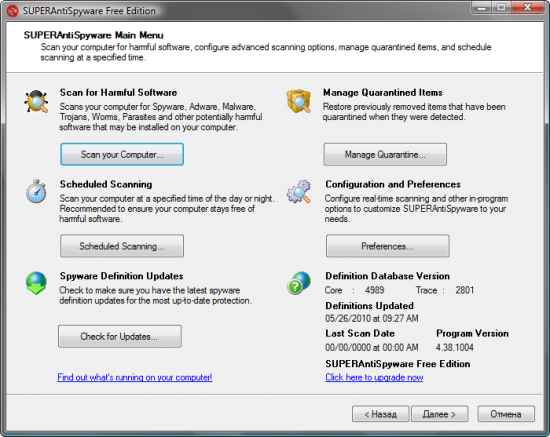Click the last scan date 00/00/0000 text
550x437 pixels.
(372, 348)
